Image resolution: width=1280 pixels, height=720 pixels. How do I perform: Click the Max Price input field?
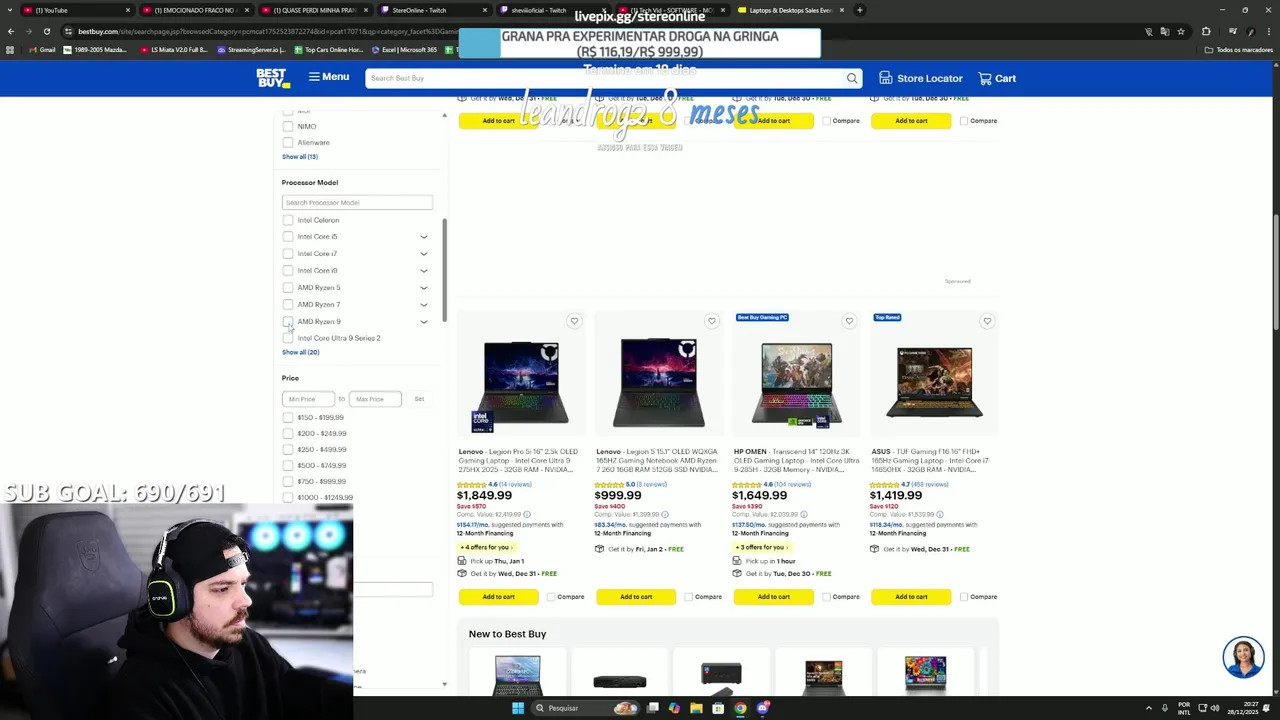click(x=375, y=399)
